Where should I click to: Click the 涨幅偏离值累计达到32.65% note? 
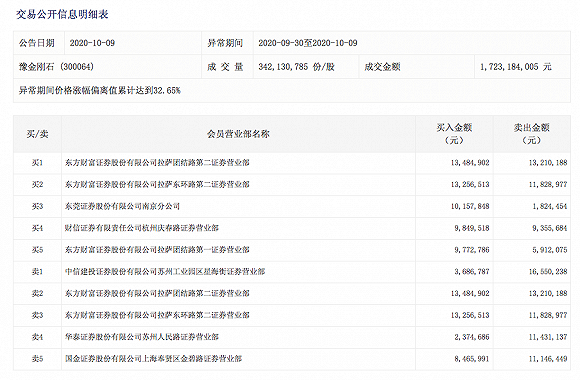point(100,90)
